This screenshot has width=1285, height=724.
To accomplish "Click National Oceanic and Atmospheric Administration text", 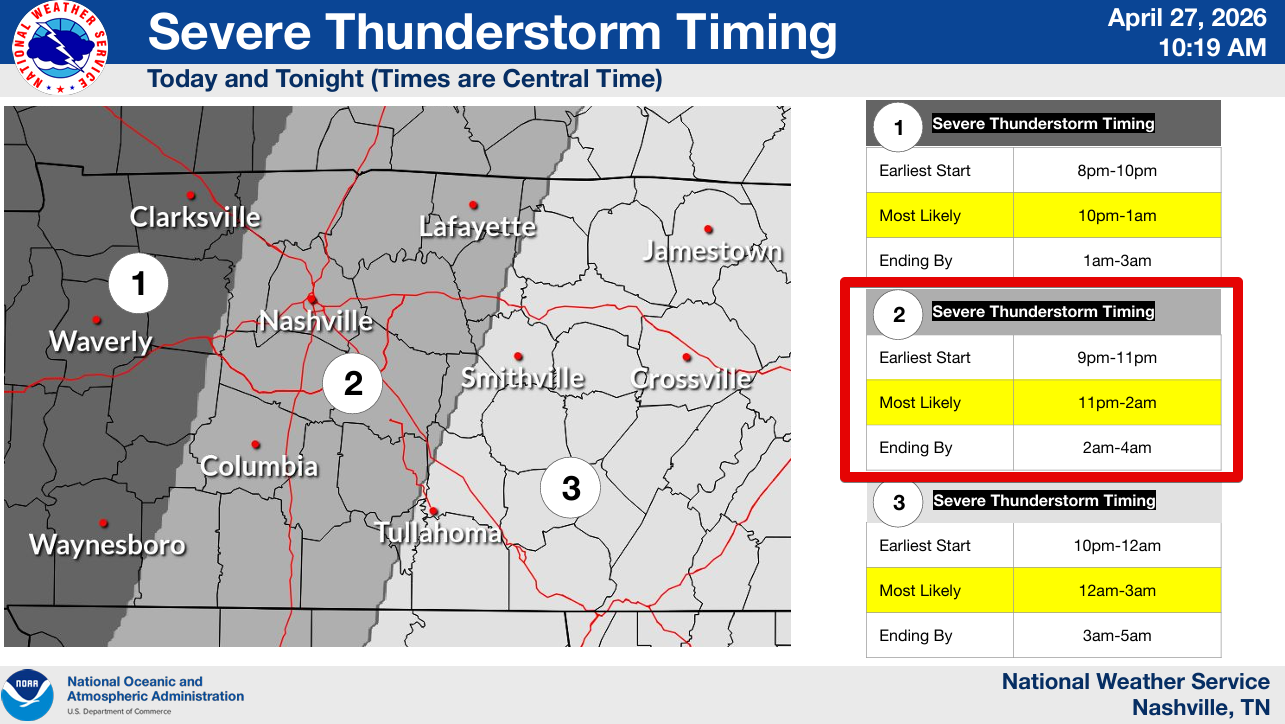I will (155, 689).
